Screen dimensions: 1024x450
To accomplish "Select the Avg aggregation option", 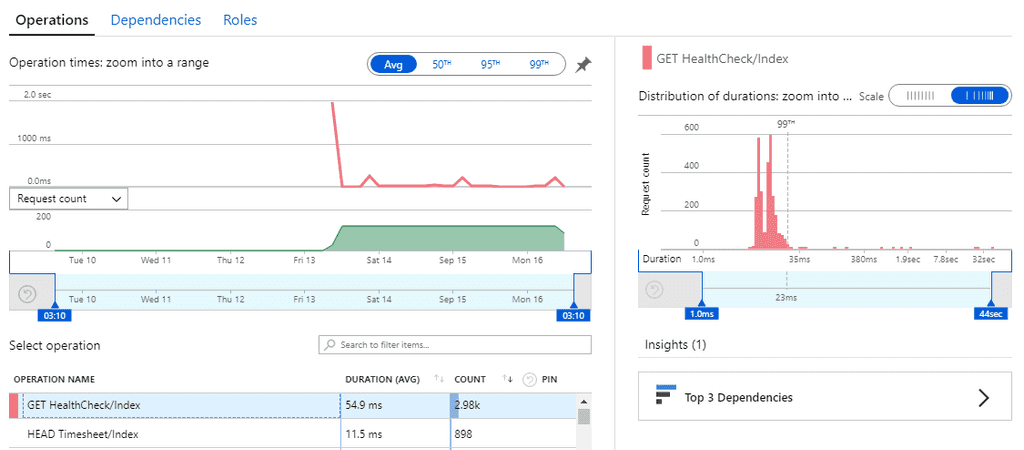I will click(x=393, y=64).
